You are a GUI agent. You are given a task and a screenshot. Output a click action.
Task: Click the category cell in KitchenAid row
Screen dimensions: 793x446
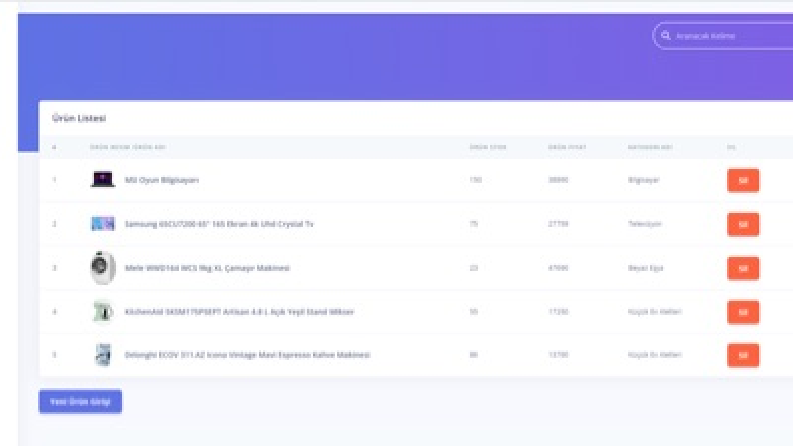pos(654,312)
